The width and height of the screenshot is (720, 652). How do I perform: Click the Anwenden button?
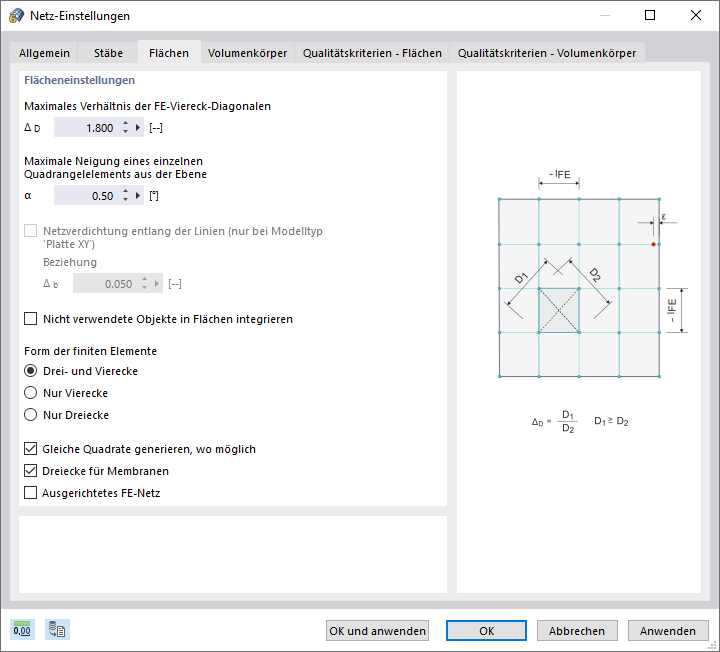668,631
